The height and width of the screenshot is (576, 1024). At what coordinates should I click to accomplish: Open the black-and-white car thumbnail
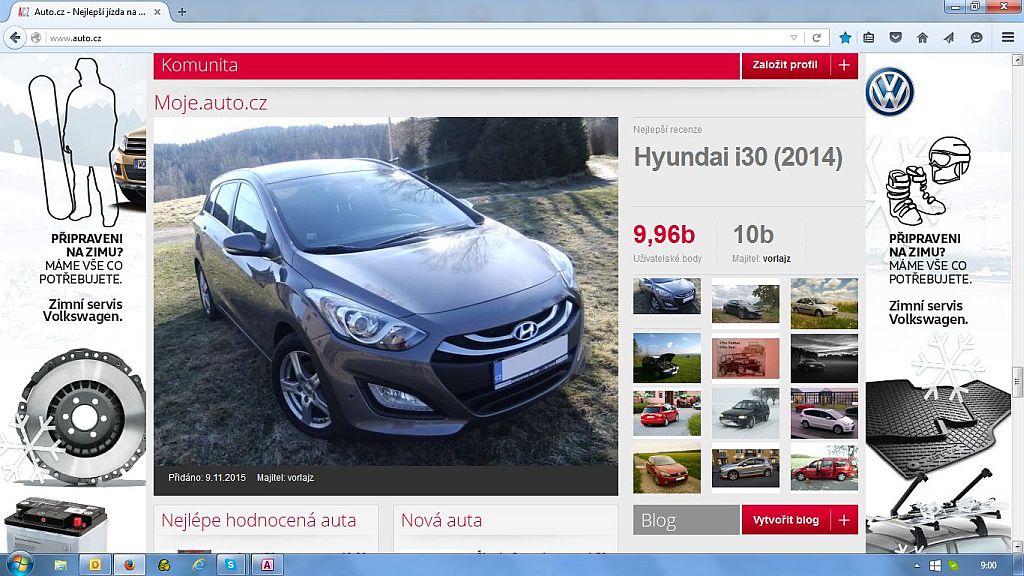coord(824,359)
